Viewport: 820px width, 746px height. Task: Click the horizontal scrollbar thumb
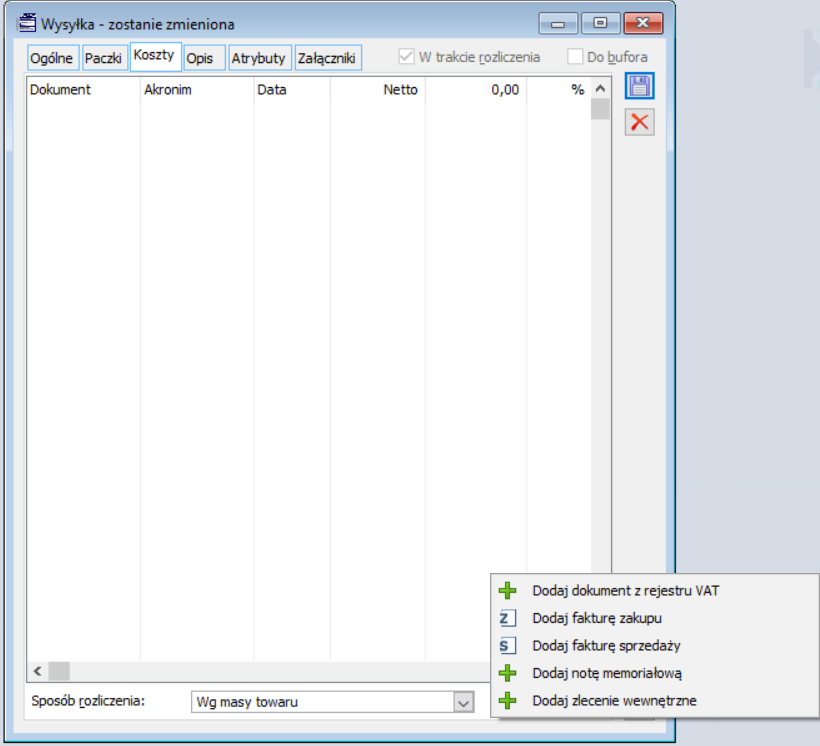pyautogui.click(x=59, y=671)
